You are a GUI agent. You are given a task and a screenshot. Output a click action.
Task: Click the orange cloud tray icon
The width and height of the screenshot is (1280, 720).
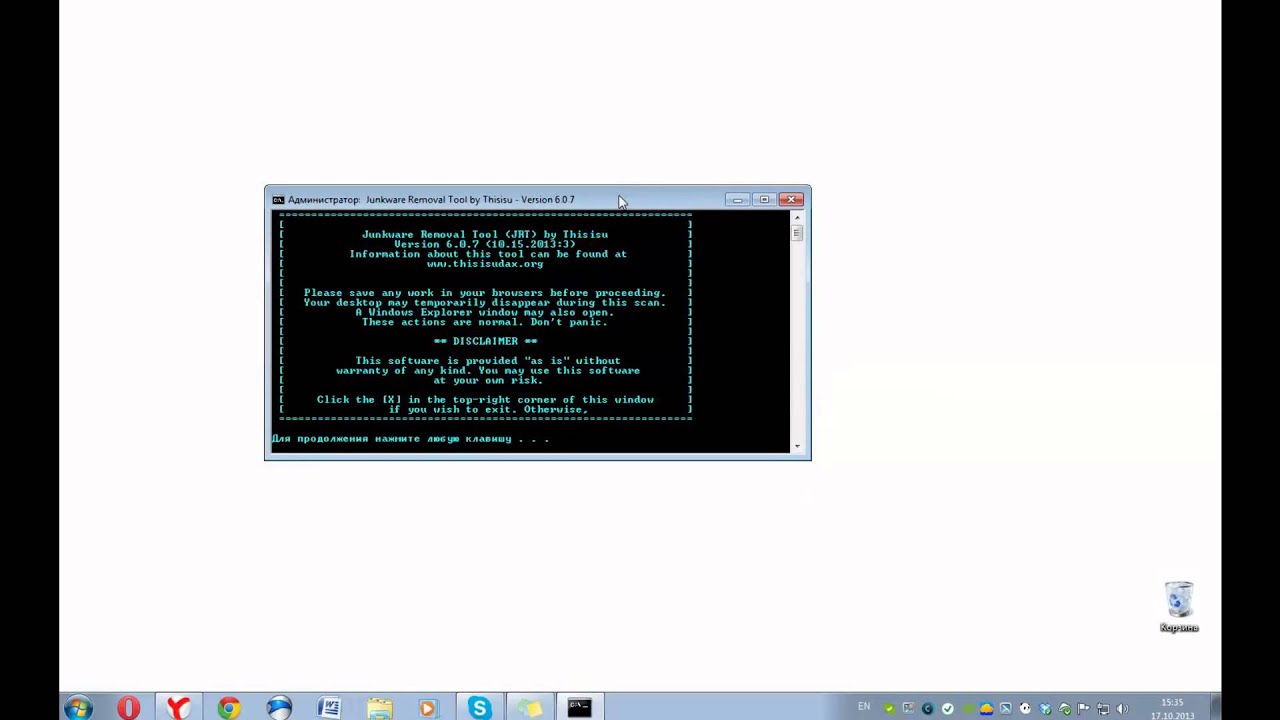[986, 709]
